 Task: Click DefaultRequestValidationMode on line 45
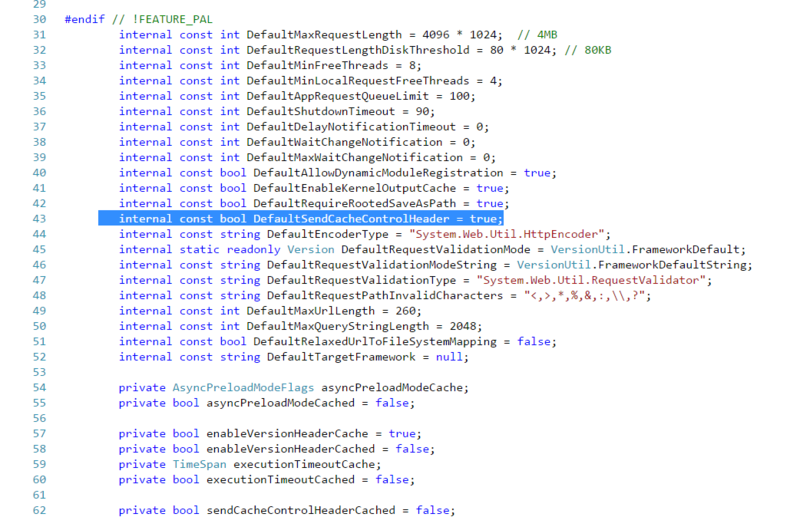click(436, 249)
